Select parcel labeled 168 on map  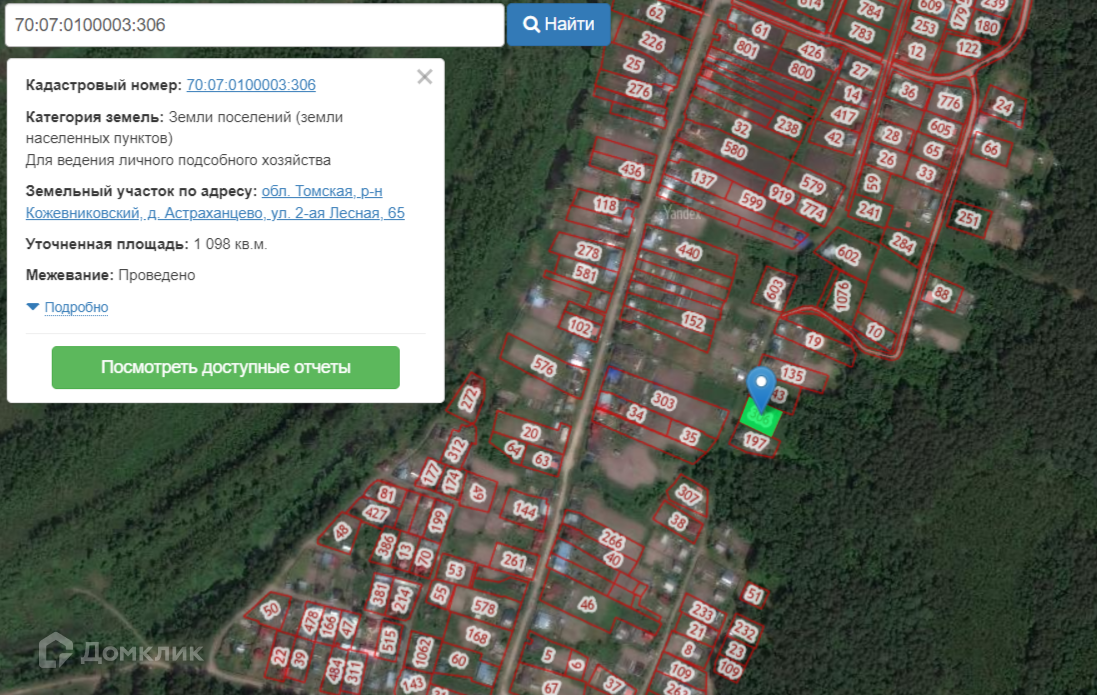(x=477, y=636)
